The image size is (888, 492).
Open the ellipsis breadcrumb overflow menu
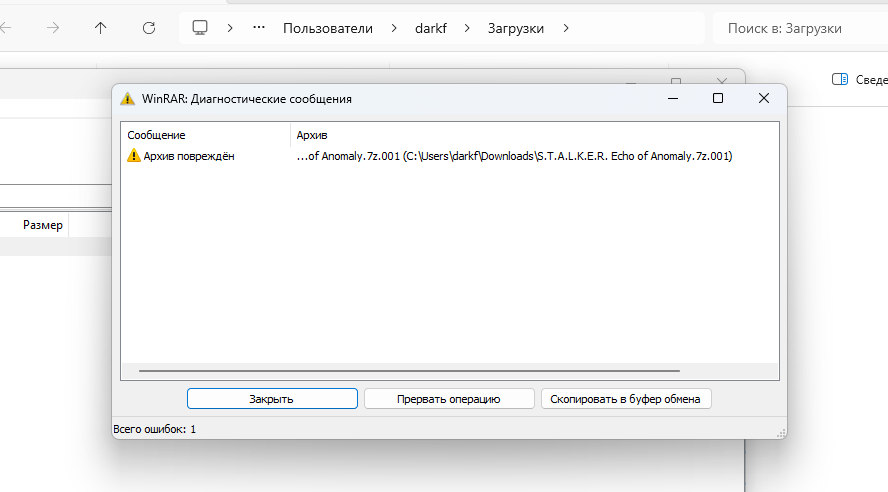tap(259, 28)
